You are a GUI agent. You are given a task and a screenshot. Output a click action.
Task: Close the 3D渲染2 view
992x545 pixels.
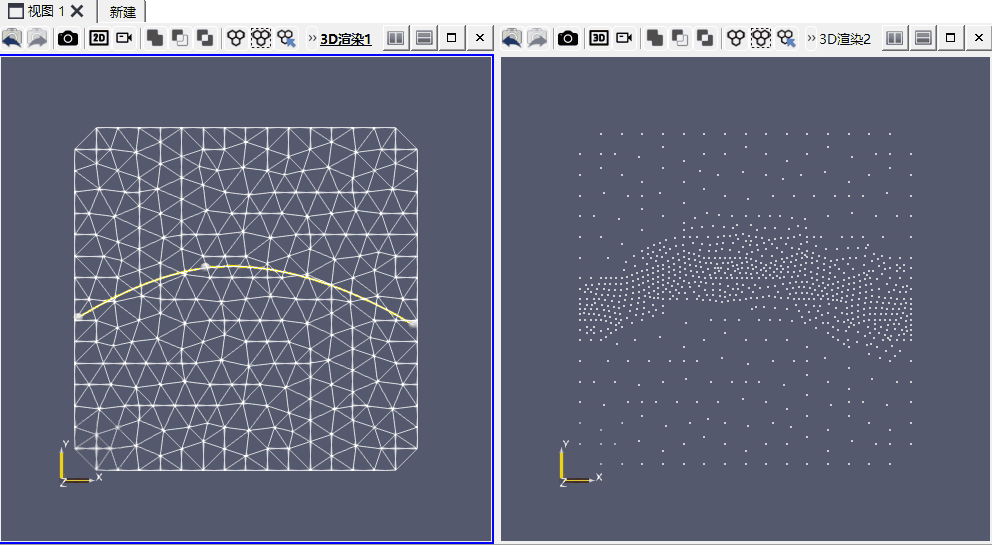979,38
